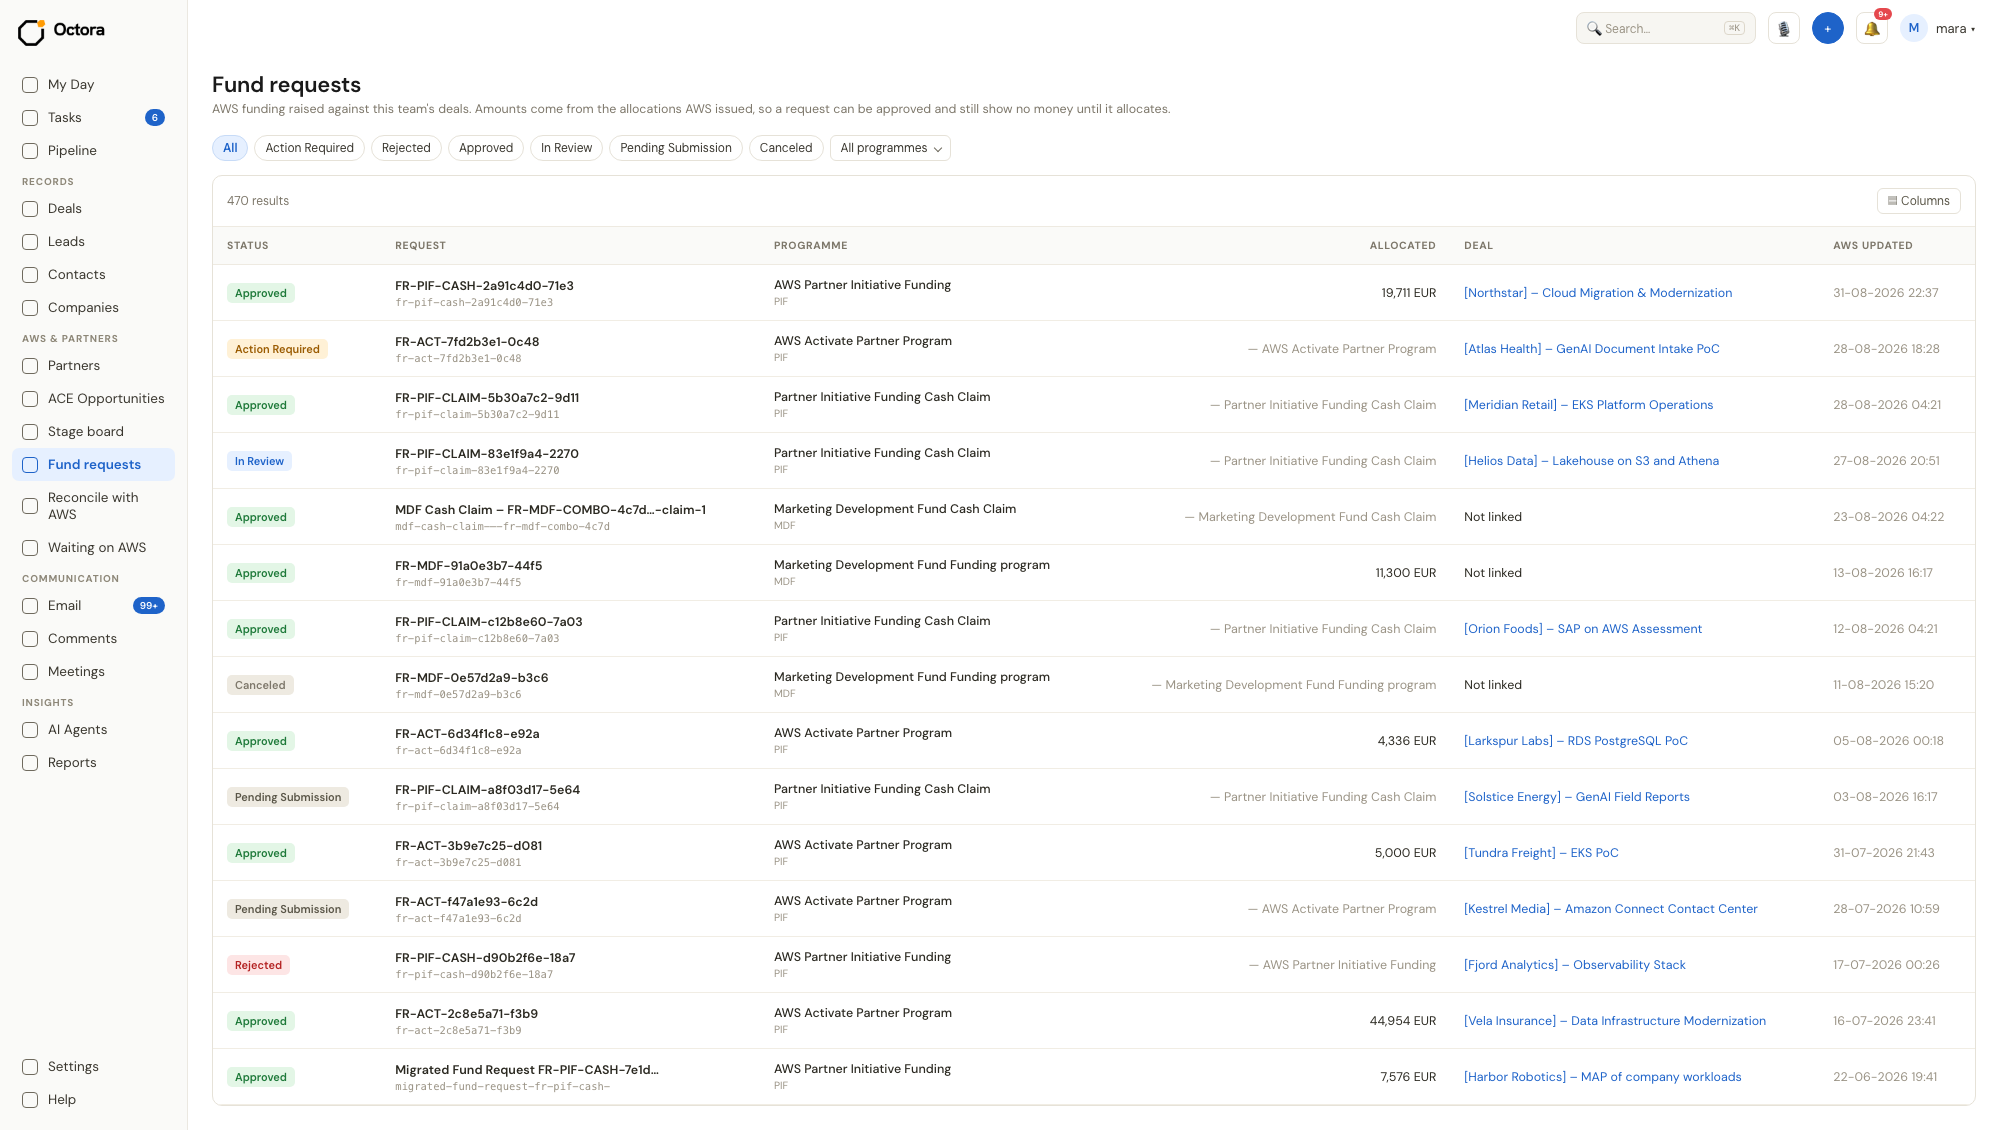2000x1130 pixels.
Task: Select the Companies sidebar icon
Action: point(30,308)
